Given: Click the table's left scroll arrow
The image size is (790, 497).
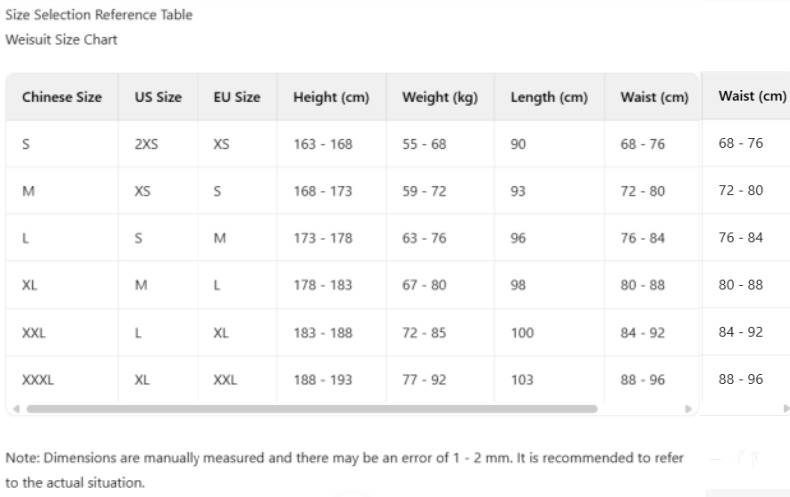Looking at the screenshot, I should click(x=15, y=409).
